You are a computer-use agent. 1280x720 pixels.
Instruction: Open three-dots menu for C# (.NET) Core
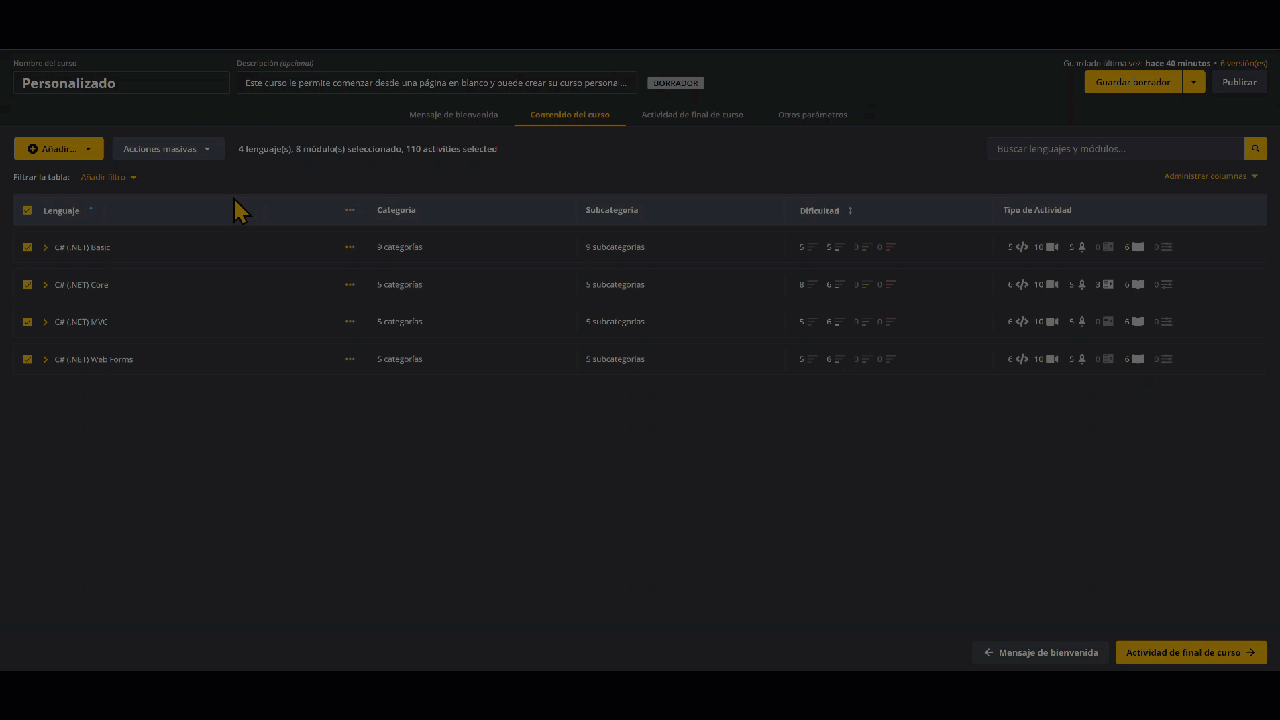[350, 285]
